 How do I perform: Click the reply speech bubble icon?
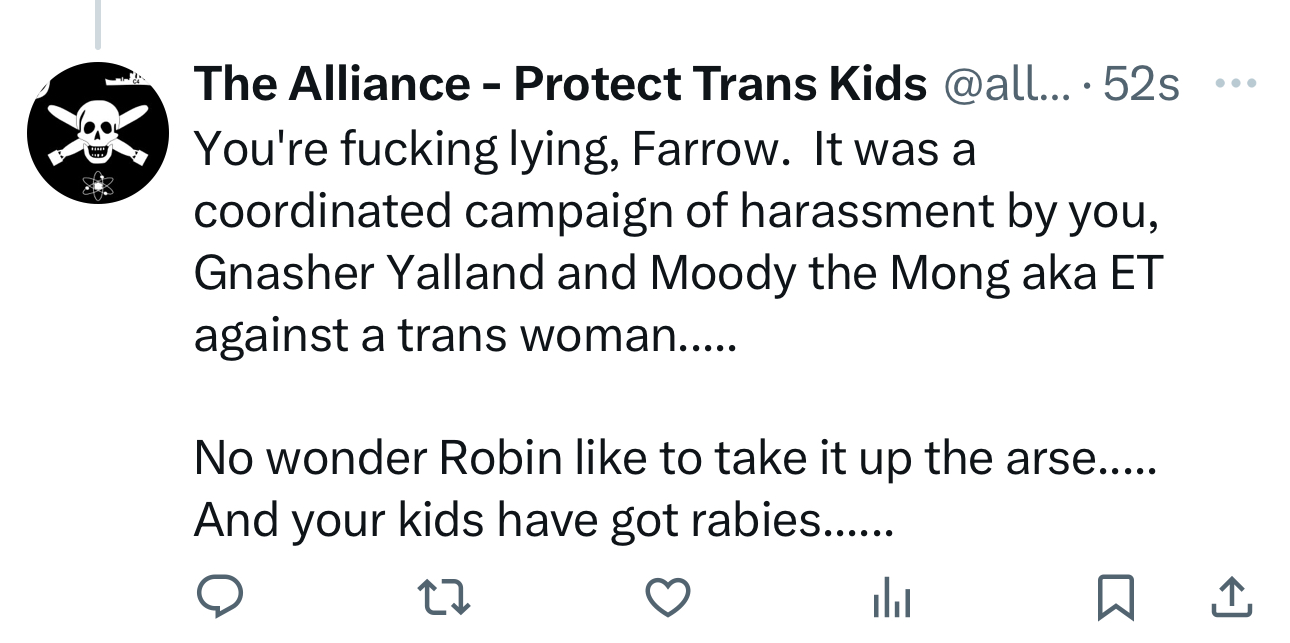(x=218, y=597)
